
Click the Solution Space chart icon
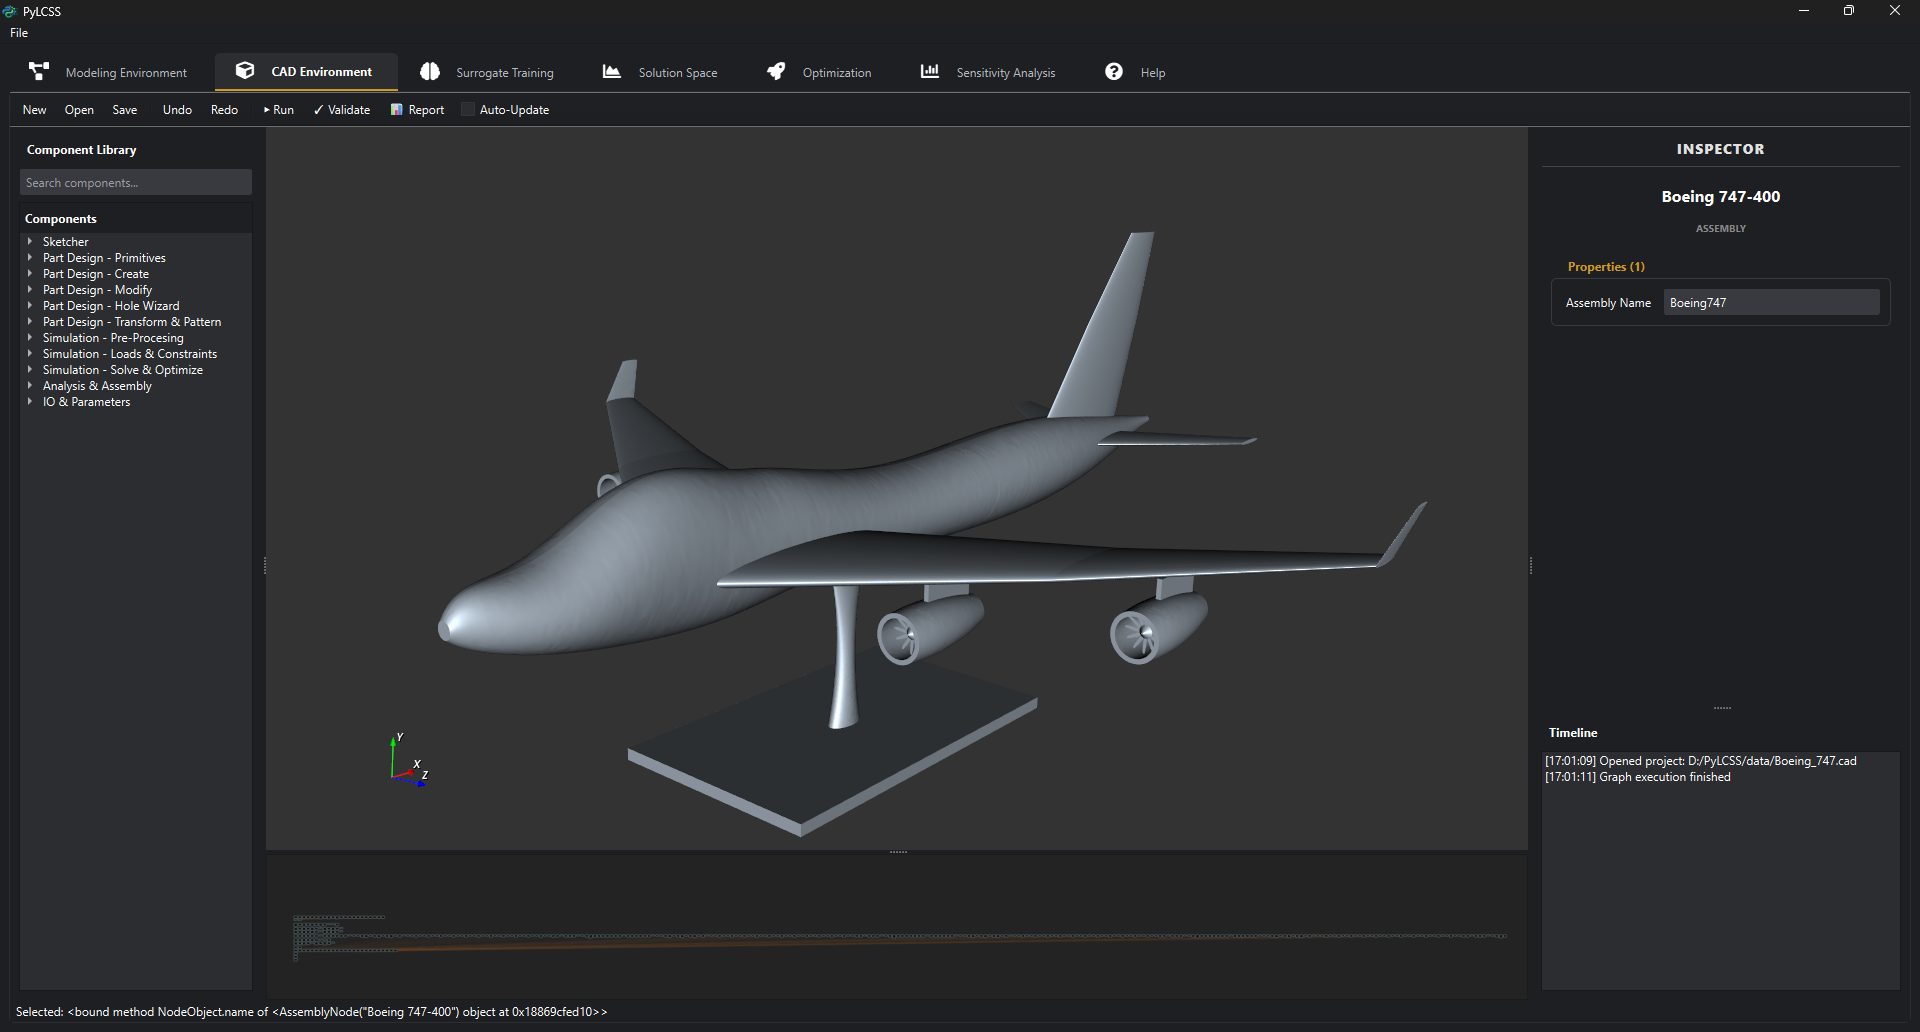612,72
